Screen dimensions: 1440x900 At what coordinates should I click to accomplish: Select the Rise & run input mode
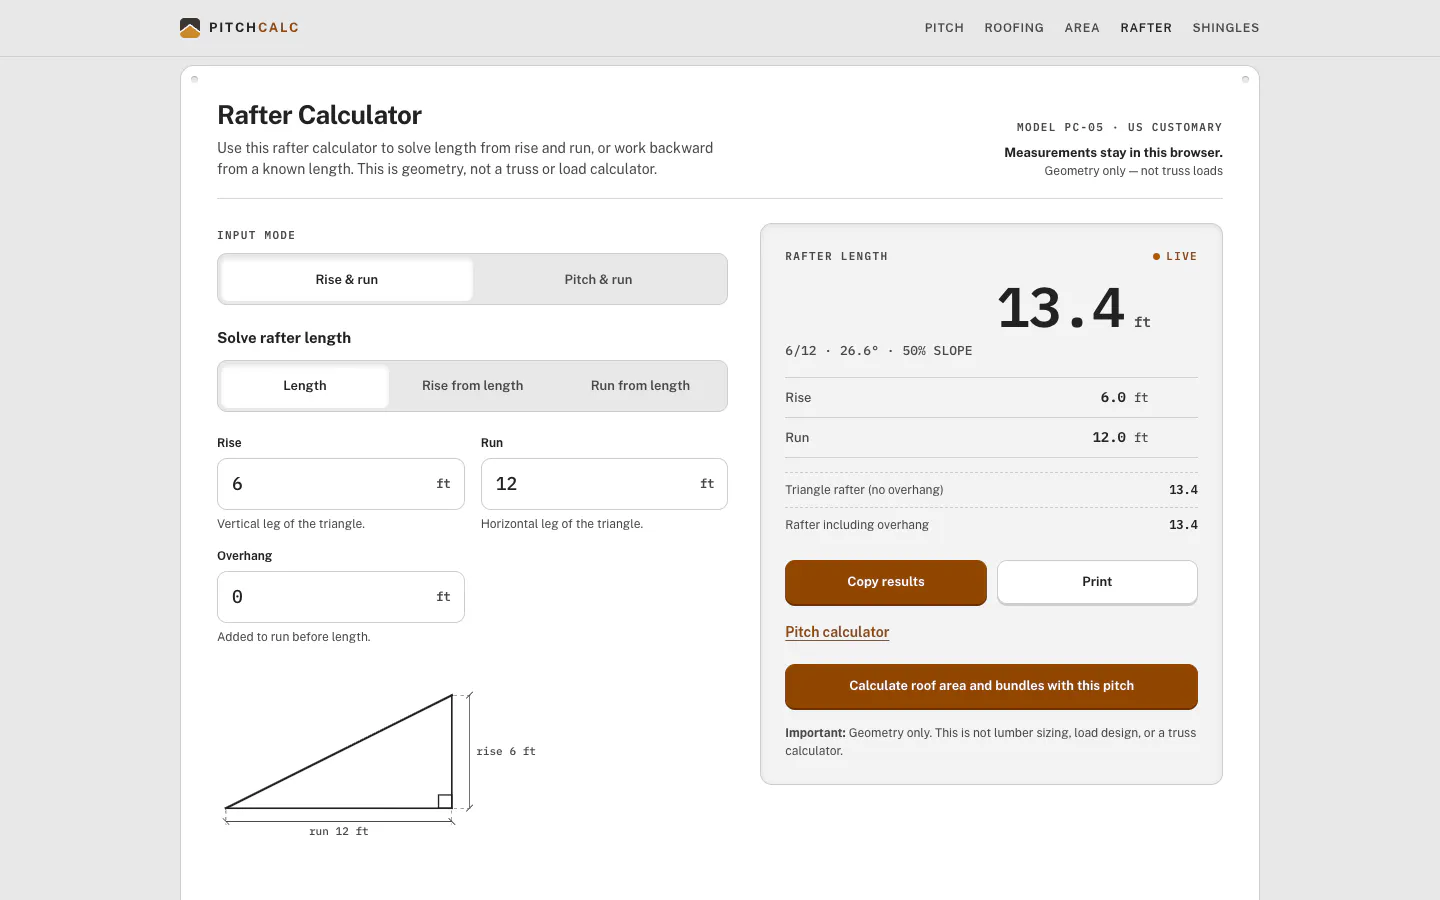(347, 279)
